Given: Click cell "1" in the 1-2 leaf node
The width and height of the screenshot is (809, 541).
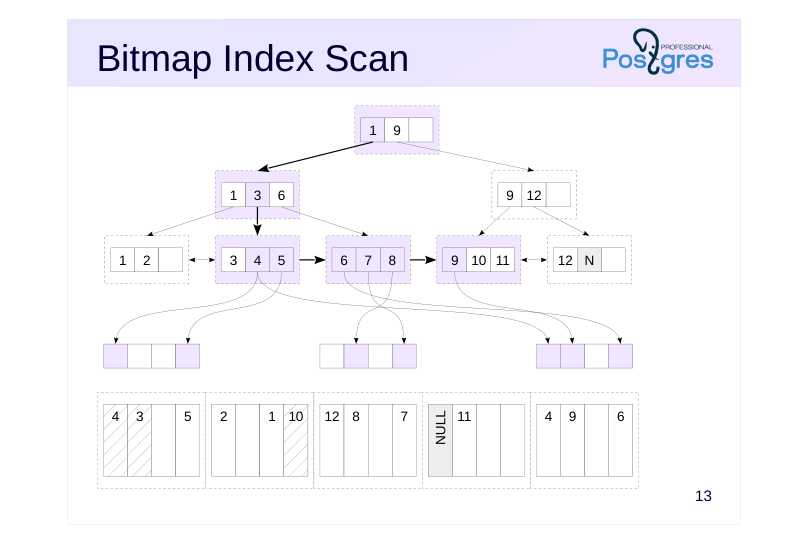Looking at the screenshot, I should (x=122, y=260).
